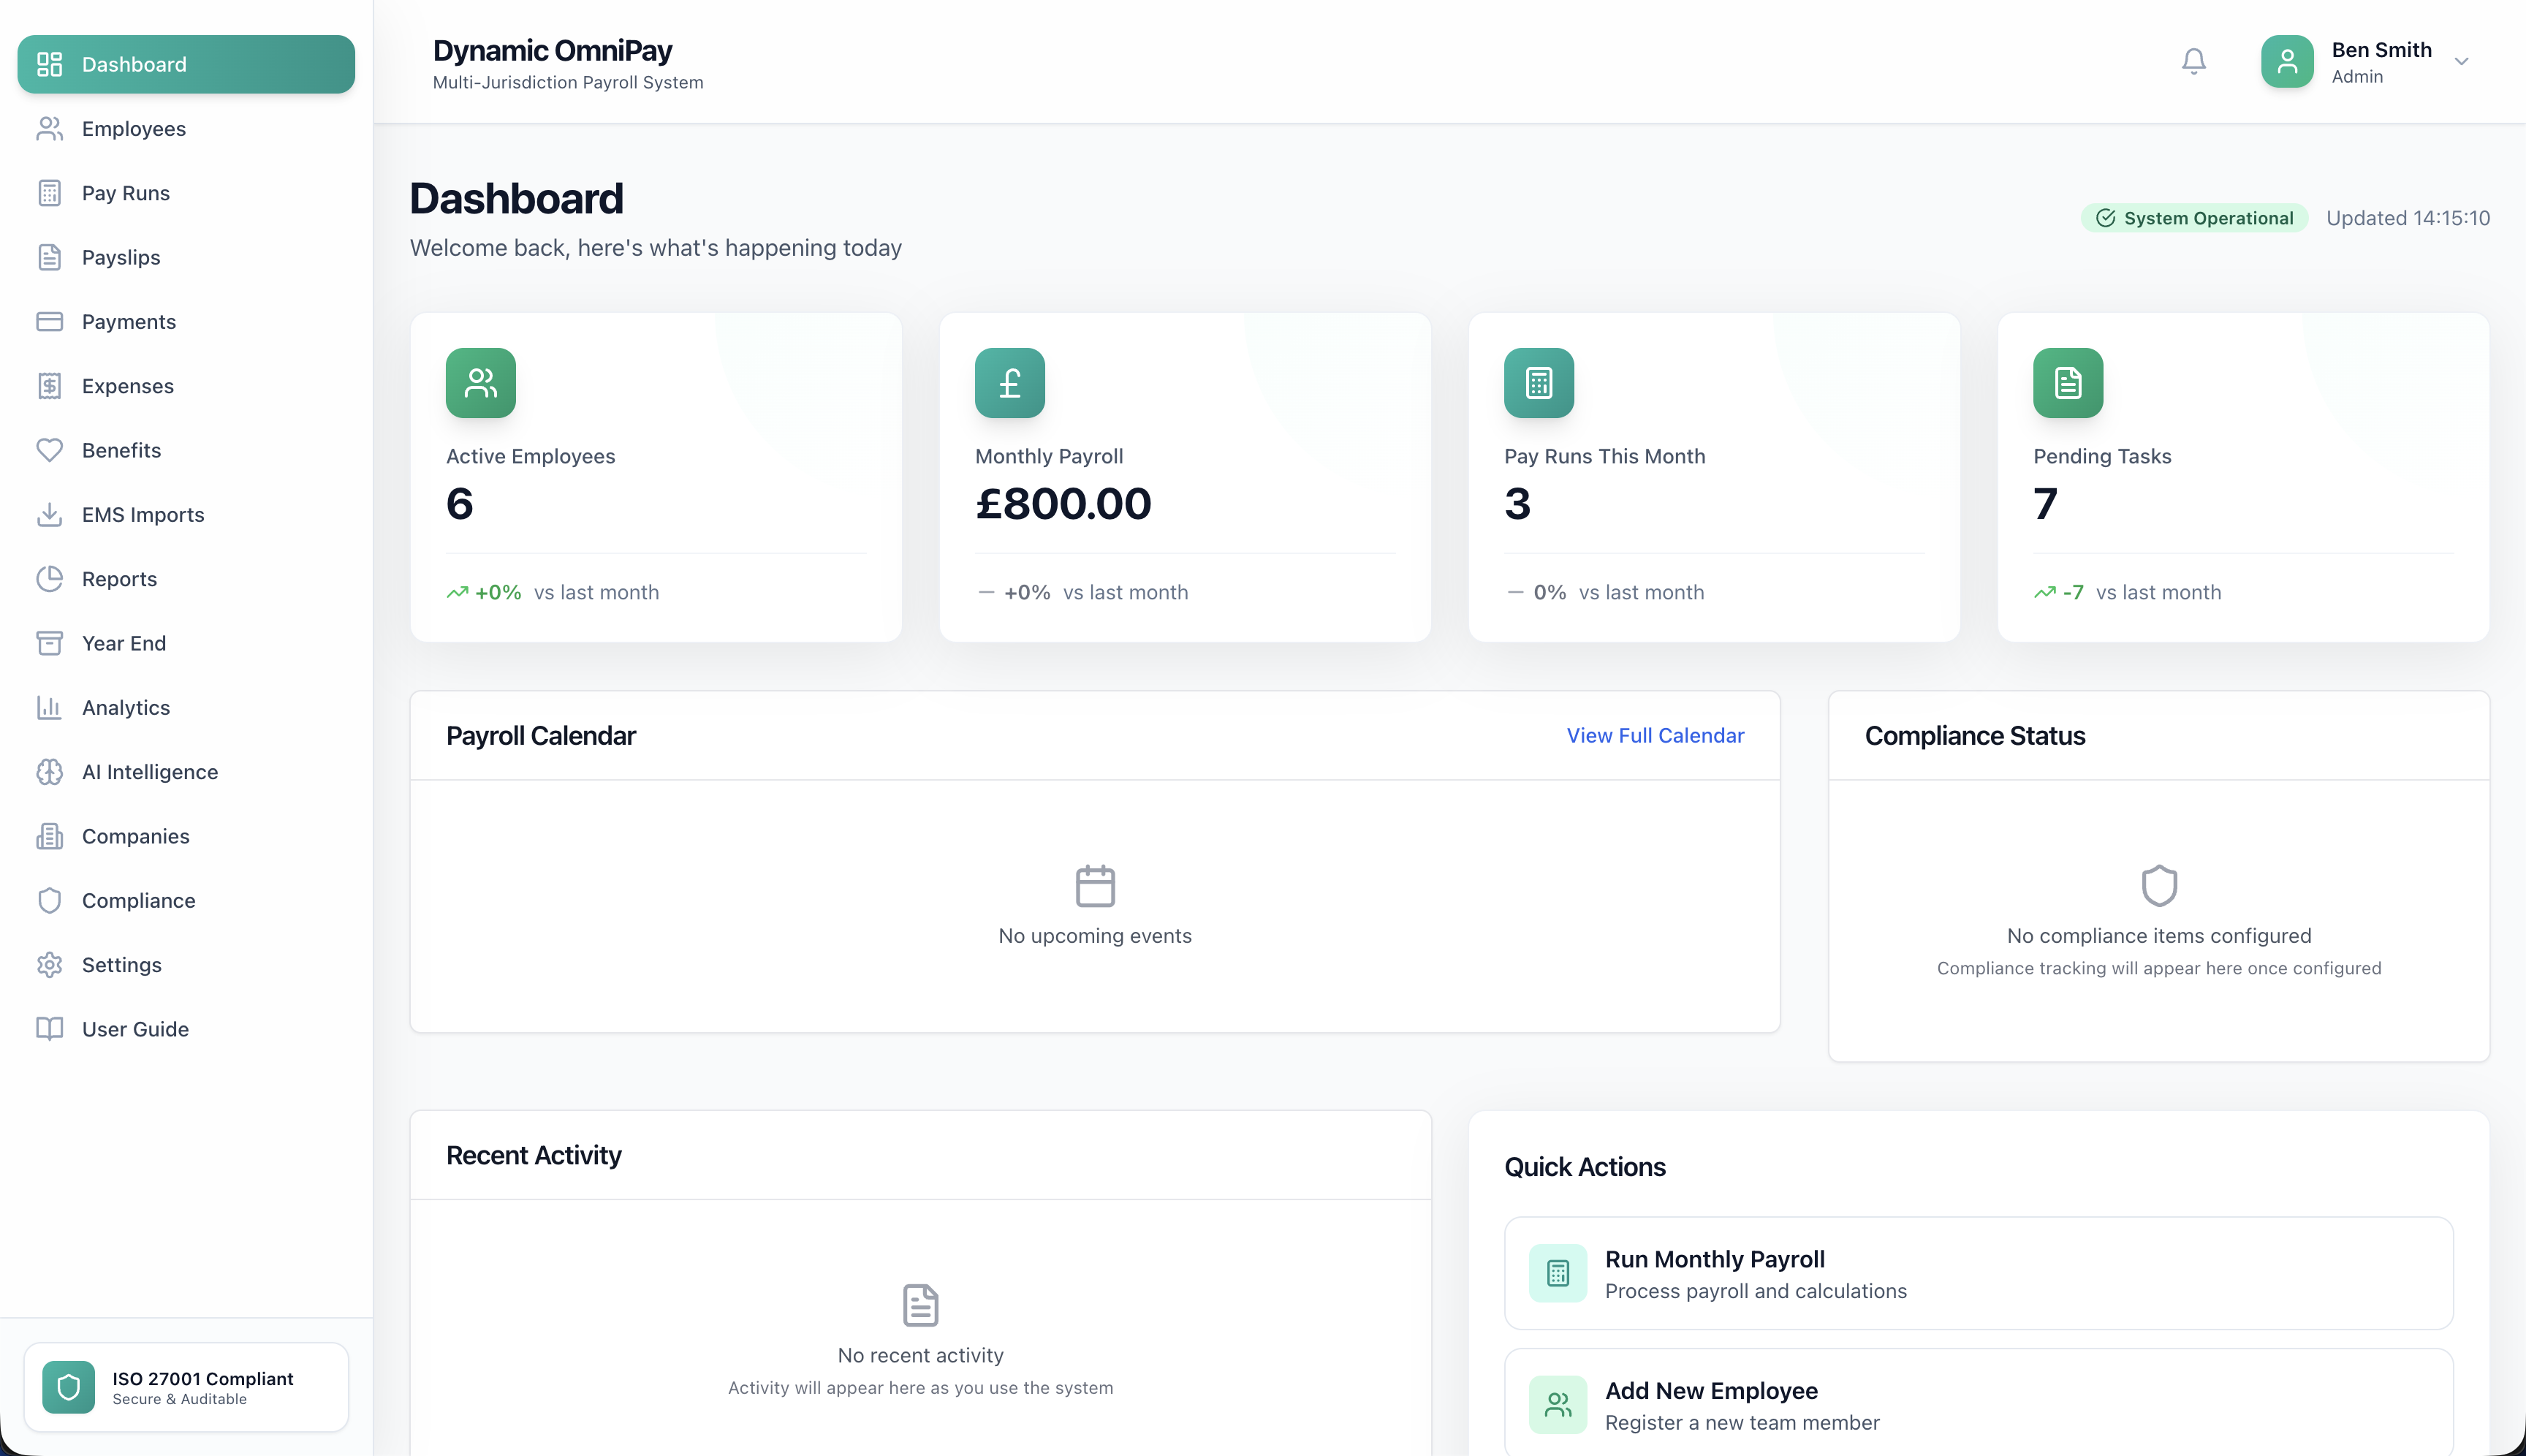The height and width of the screenshot is (1456, 2526).
Task: Click the Pending Tasks count 7
Action: 2045,503
